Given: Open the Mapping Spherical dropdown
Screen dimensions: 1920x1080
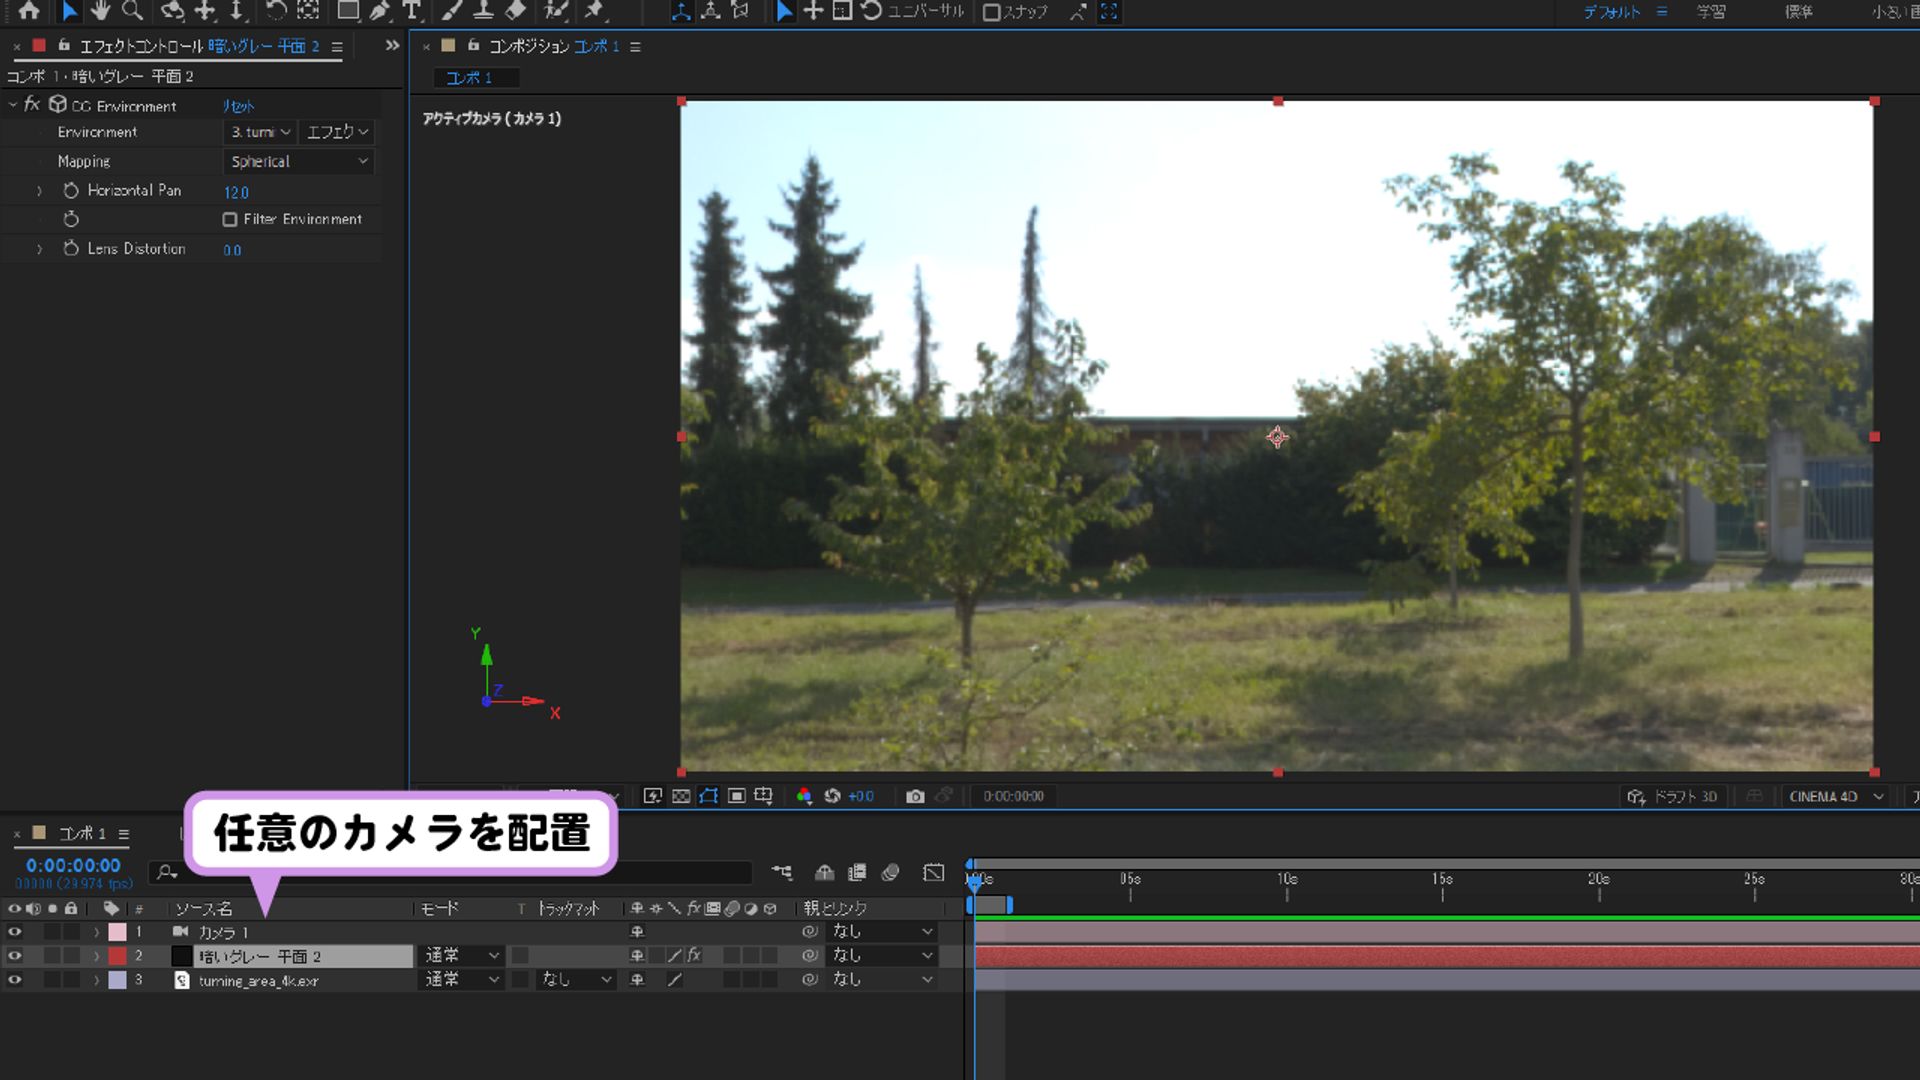Looking at the screenshot, I should coord(298,161).
